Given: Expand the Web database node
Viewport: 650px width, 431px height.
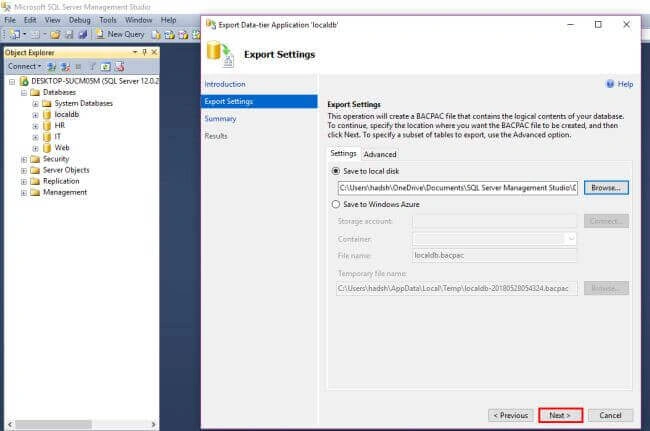Looking at the screenshot, I should [x=35, y=148].
